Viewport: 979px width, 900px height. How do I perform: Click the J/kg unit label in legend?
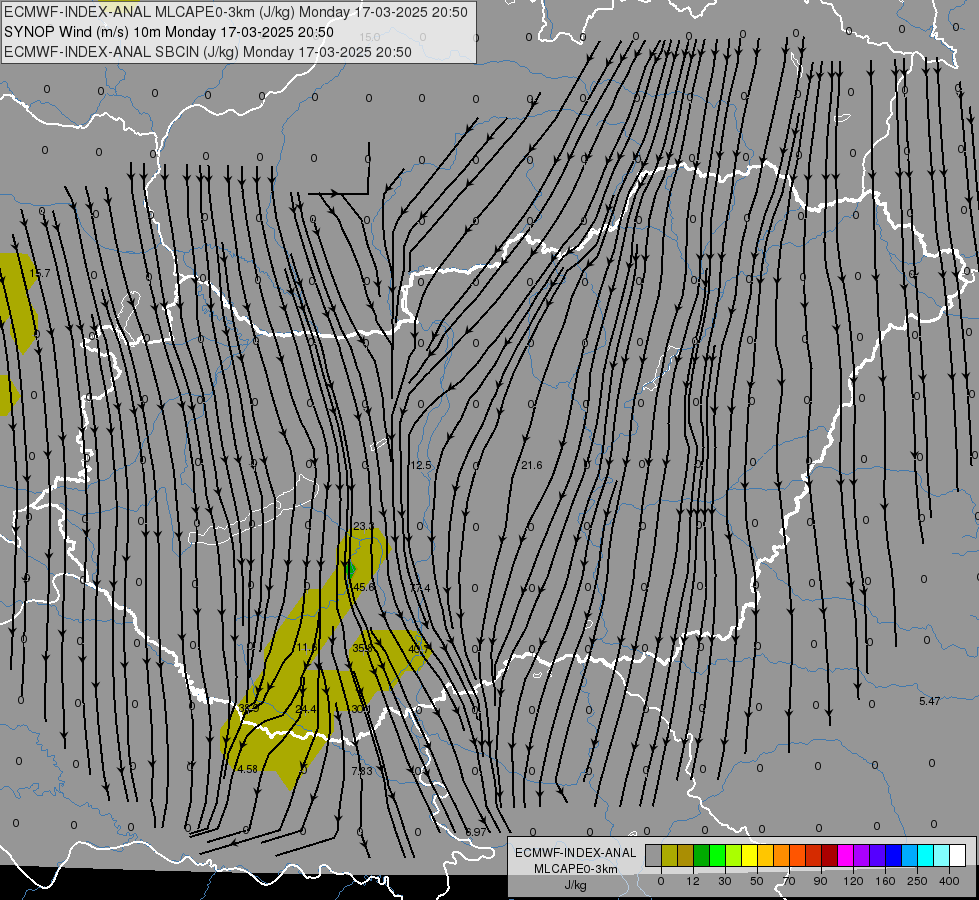pyautogui.click(x=576, y=886)
